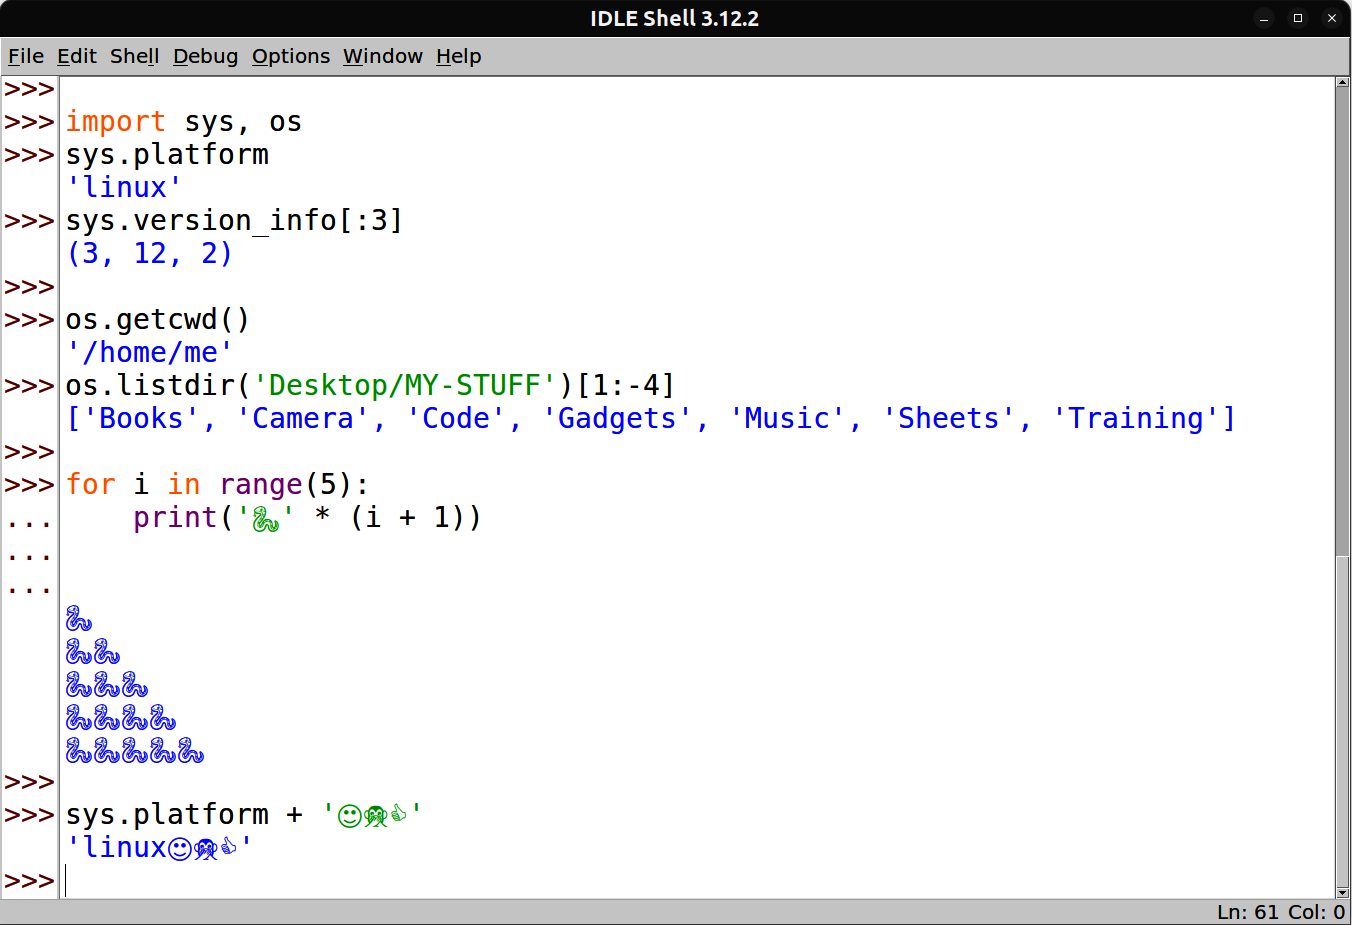Click the scrollbar track above the thumb
The width and height of the screenshot is (1352, 925).
coord(1342,300)
